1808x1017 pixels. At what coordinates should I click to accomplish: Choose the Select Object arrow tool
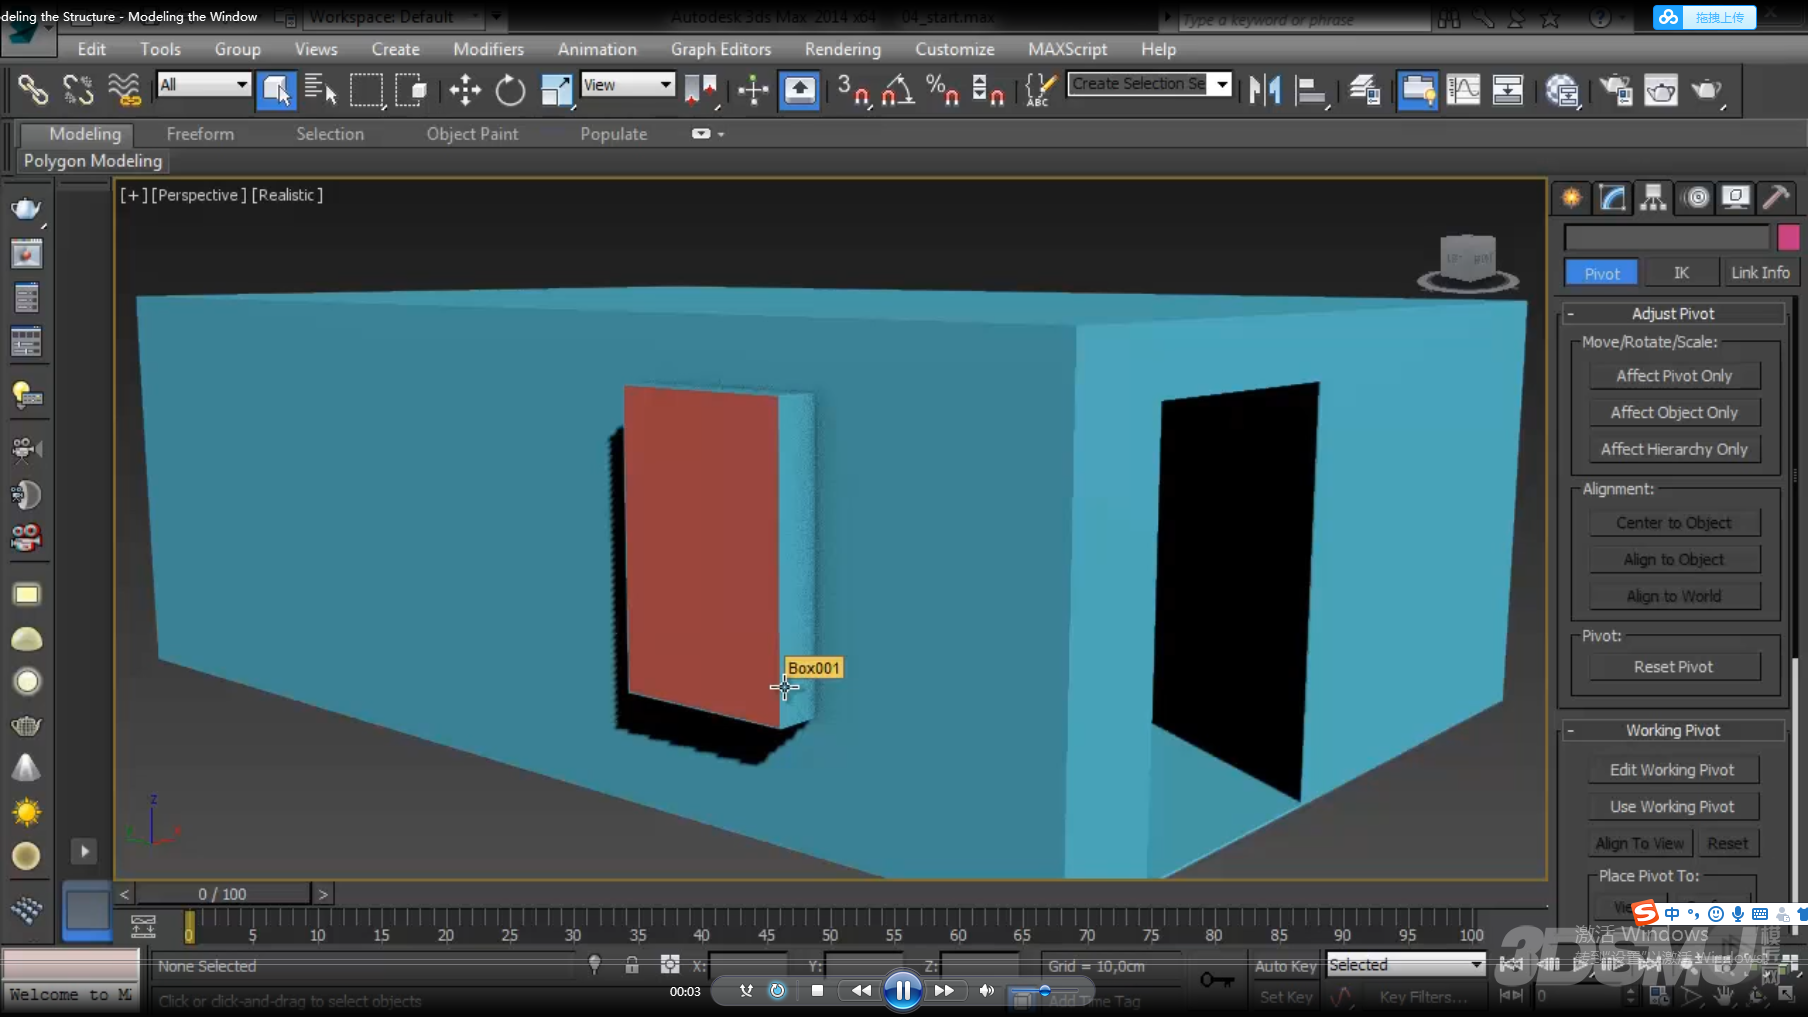point(276,90)
